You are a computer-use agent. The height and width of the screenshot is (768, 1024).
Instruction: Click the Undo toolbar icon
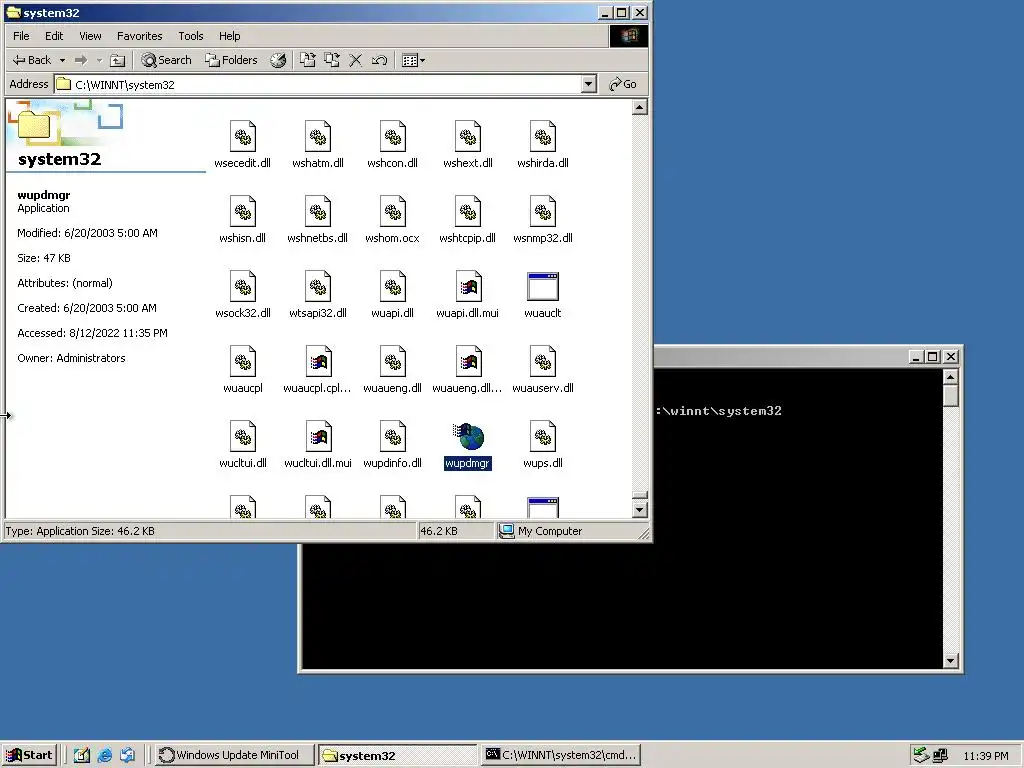tap(379, 60)
